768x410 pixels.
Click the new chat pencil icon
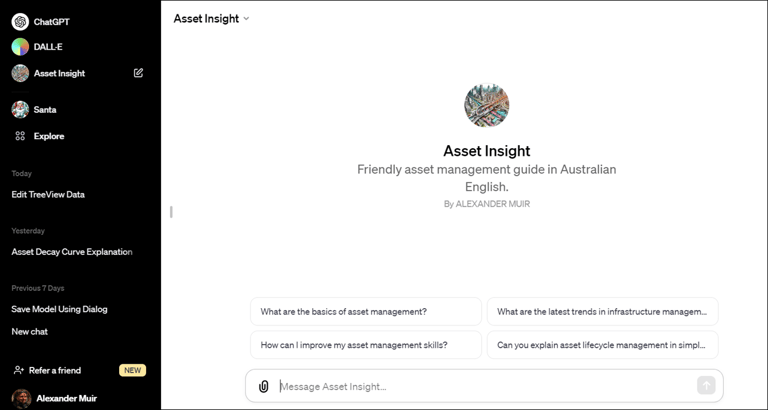click(139, 73)
